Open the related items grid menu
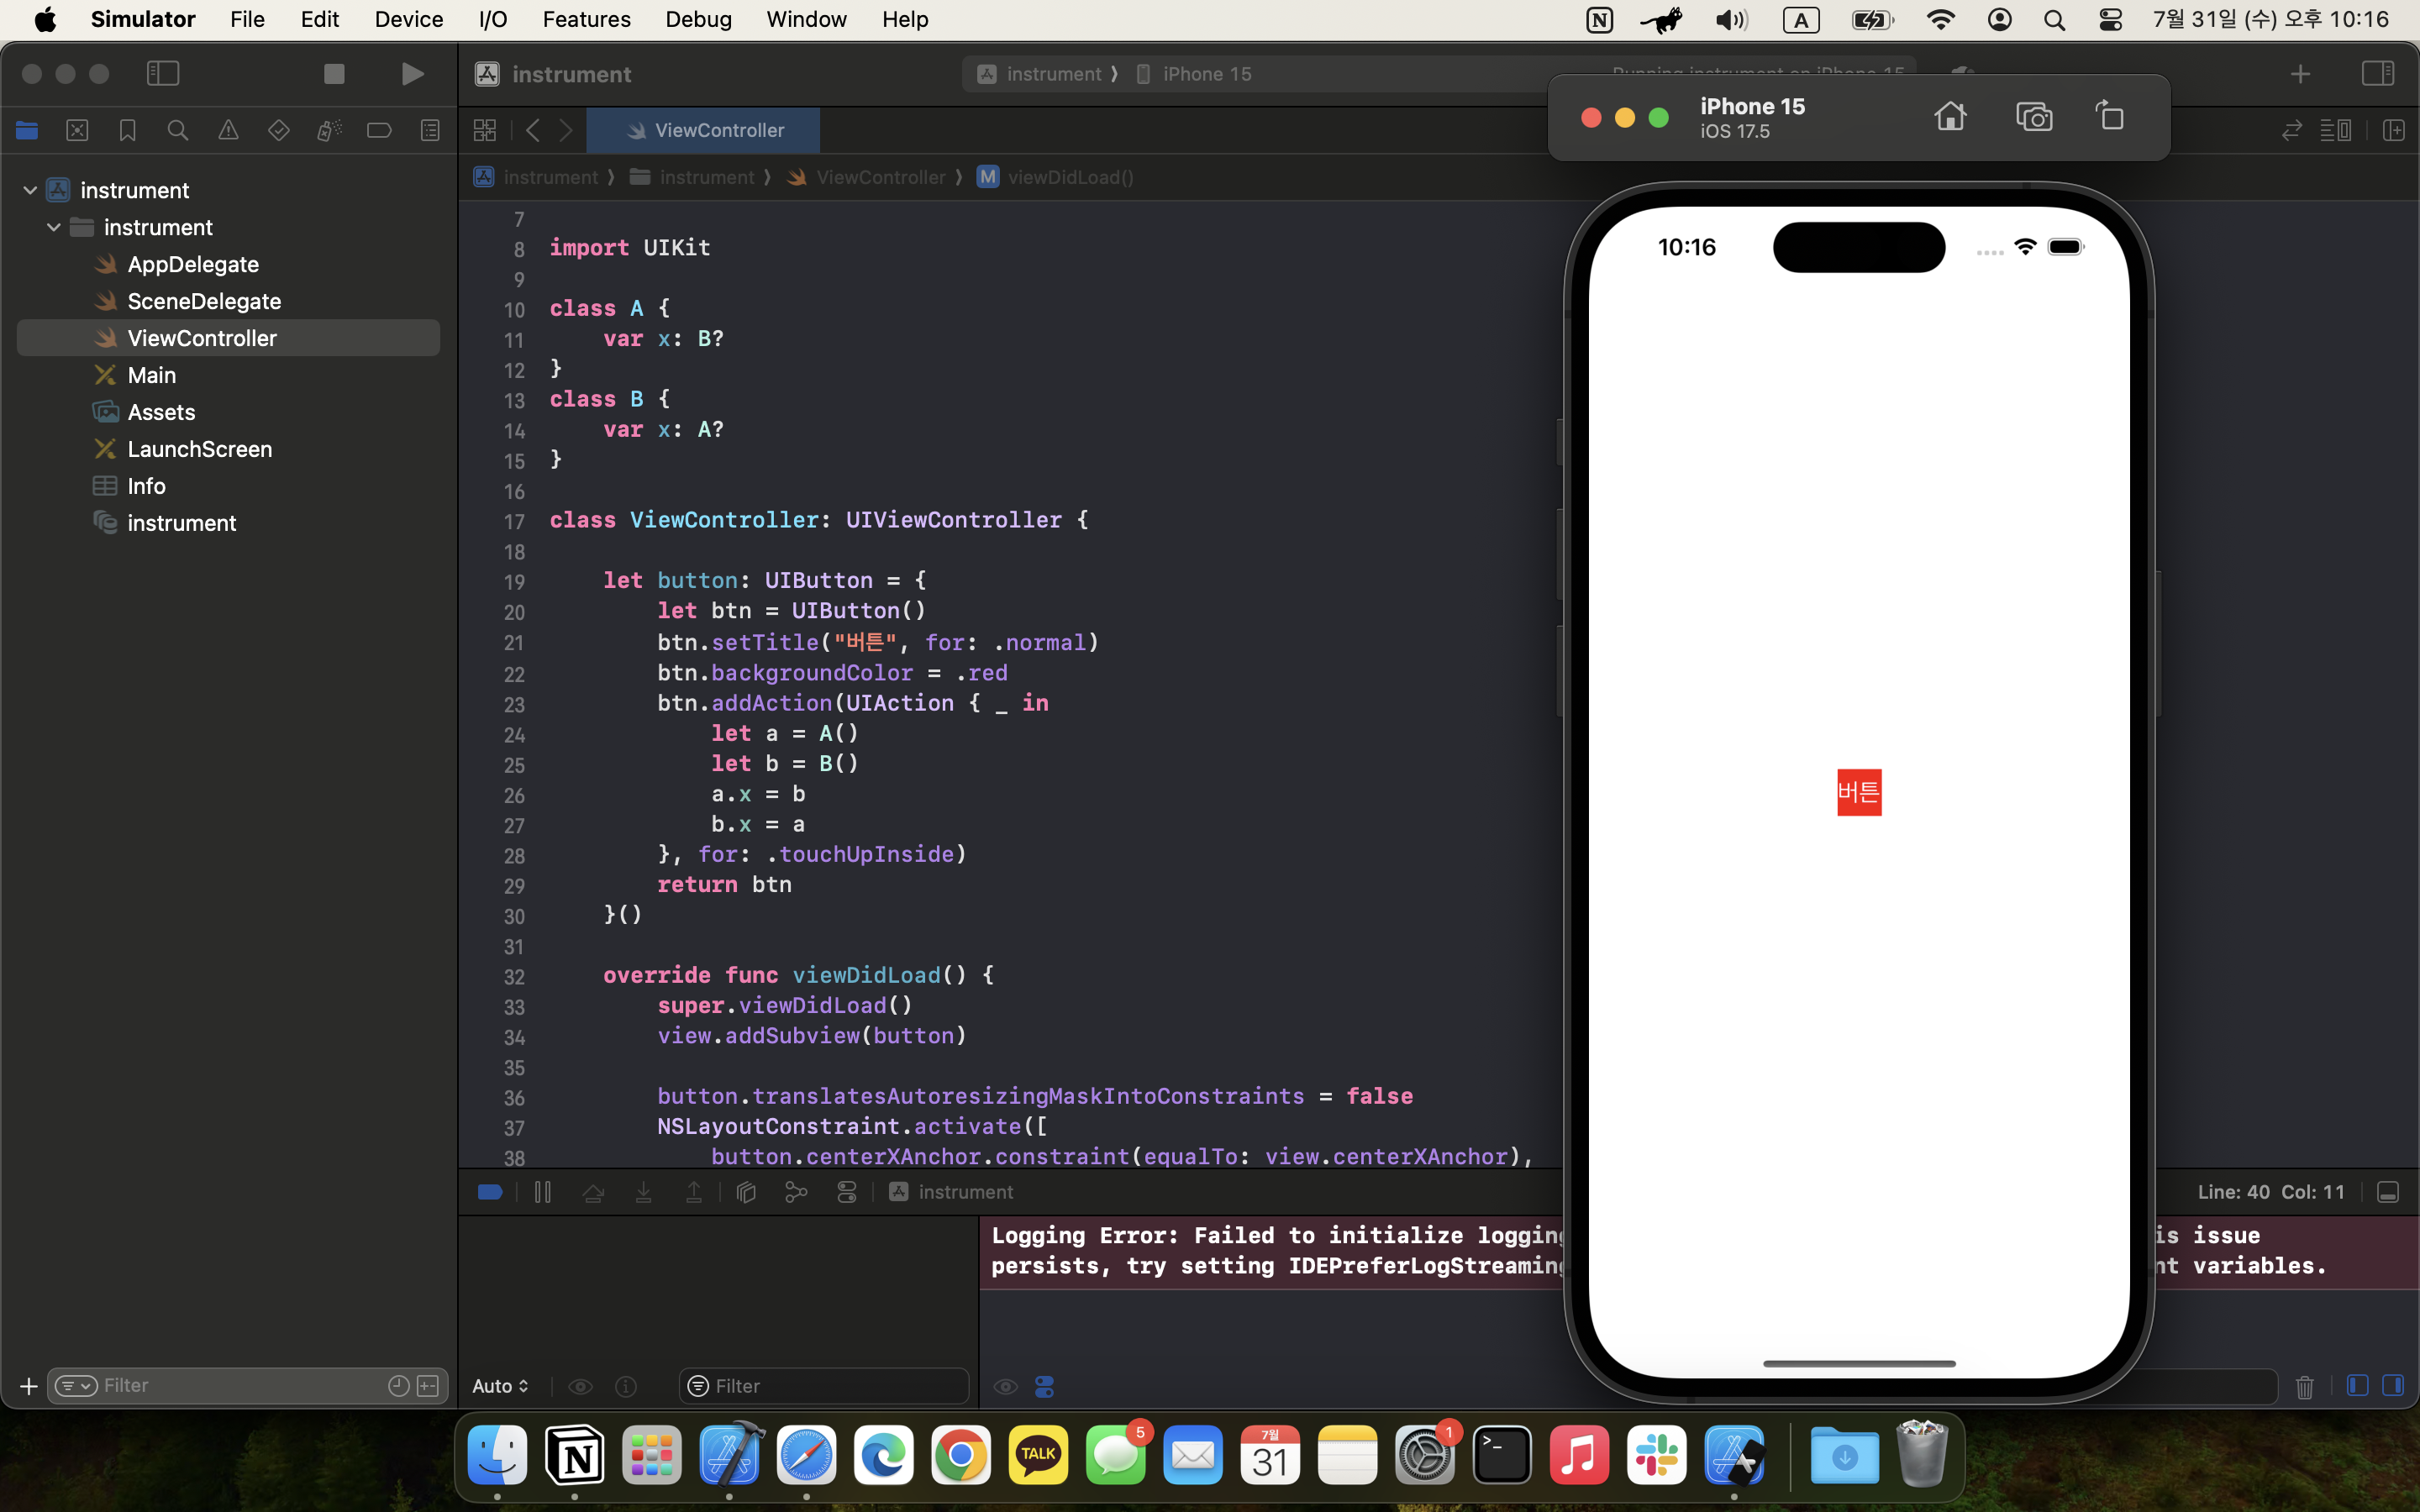The image size is (2420, 1512). [485, 130]
